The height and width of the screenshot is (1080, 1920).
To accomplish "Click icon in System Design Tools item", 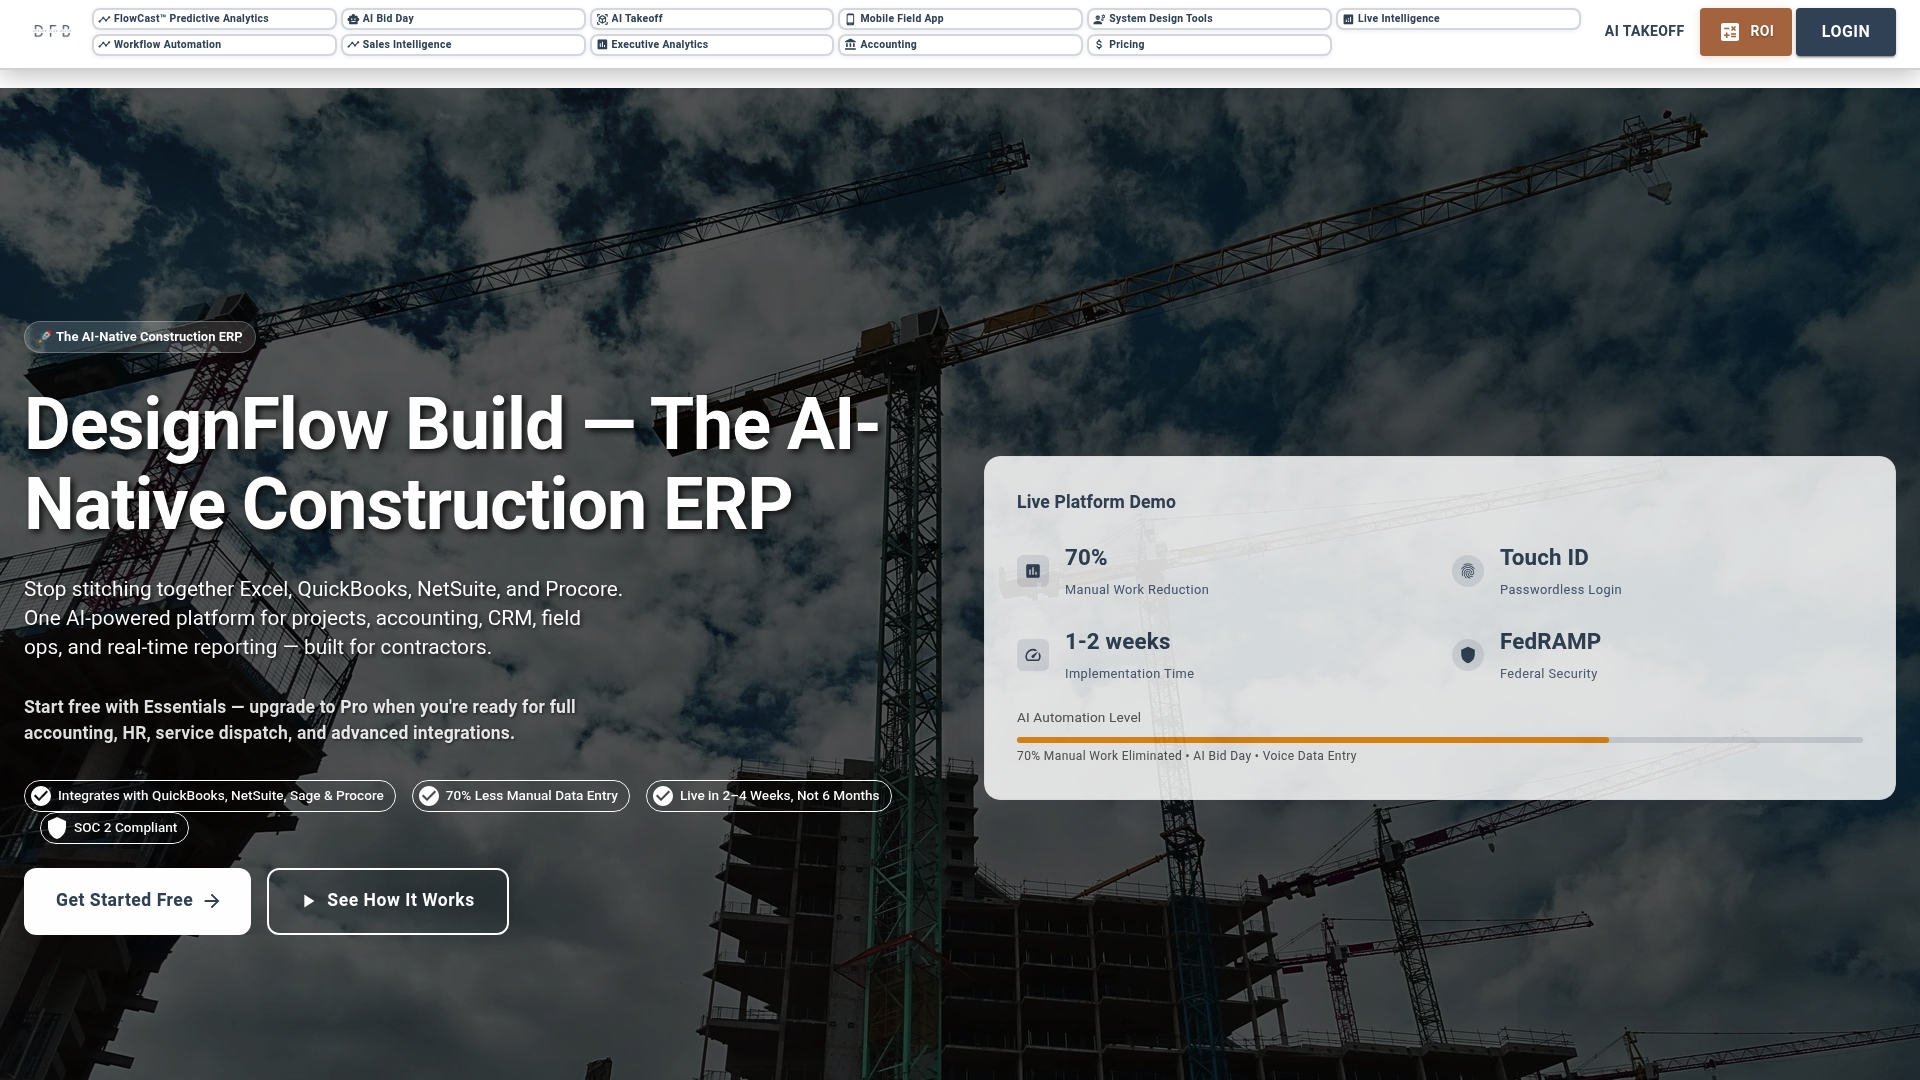I will pos(1099,19).
